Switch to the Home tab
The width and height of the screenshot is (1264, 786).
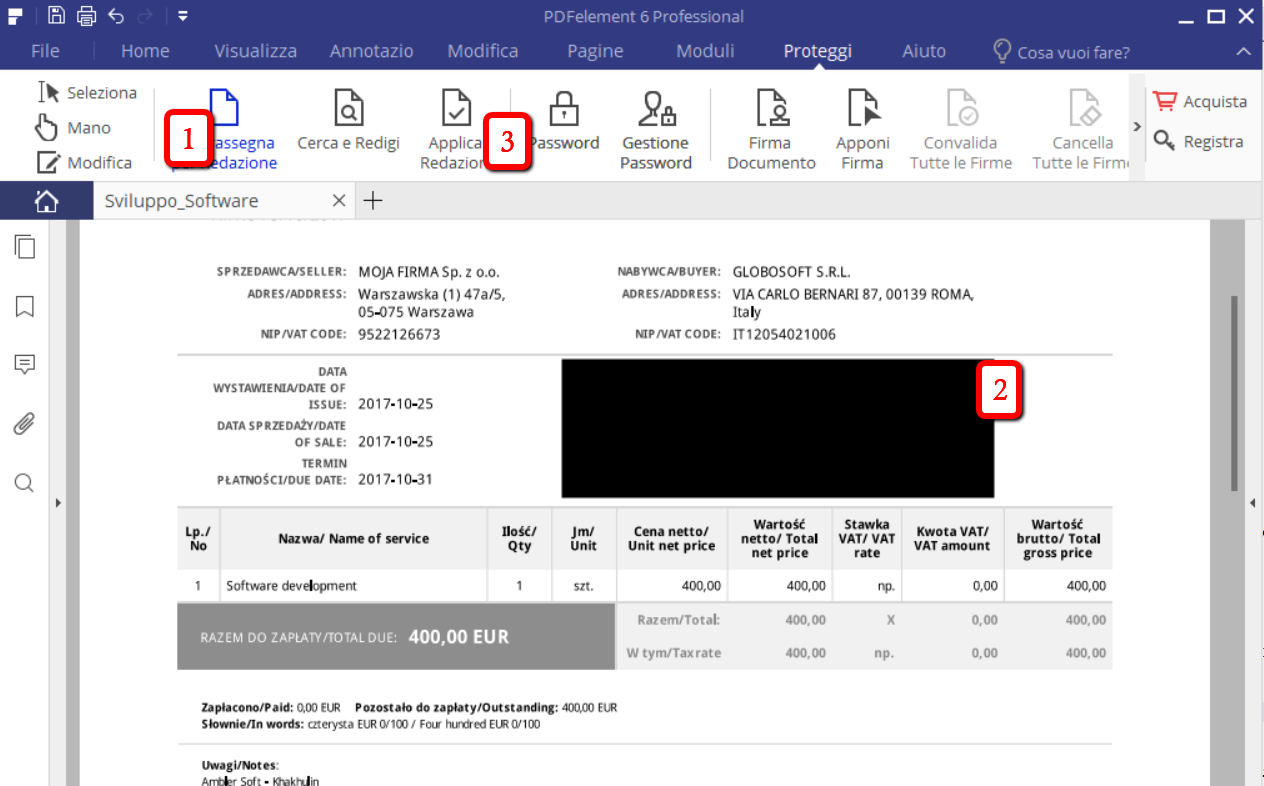point(145,51)
